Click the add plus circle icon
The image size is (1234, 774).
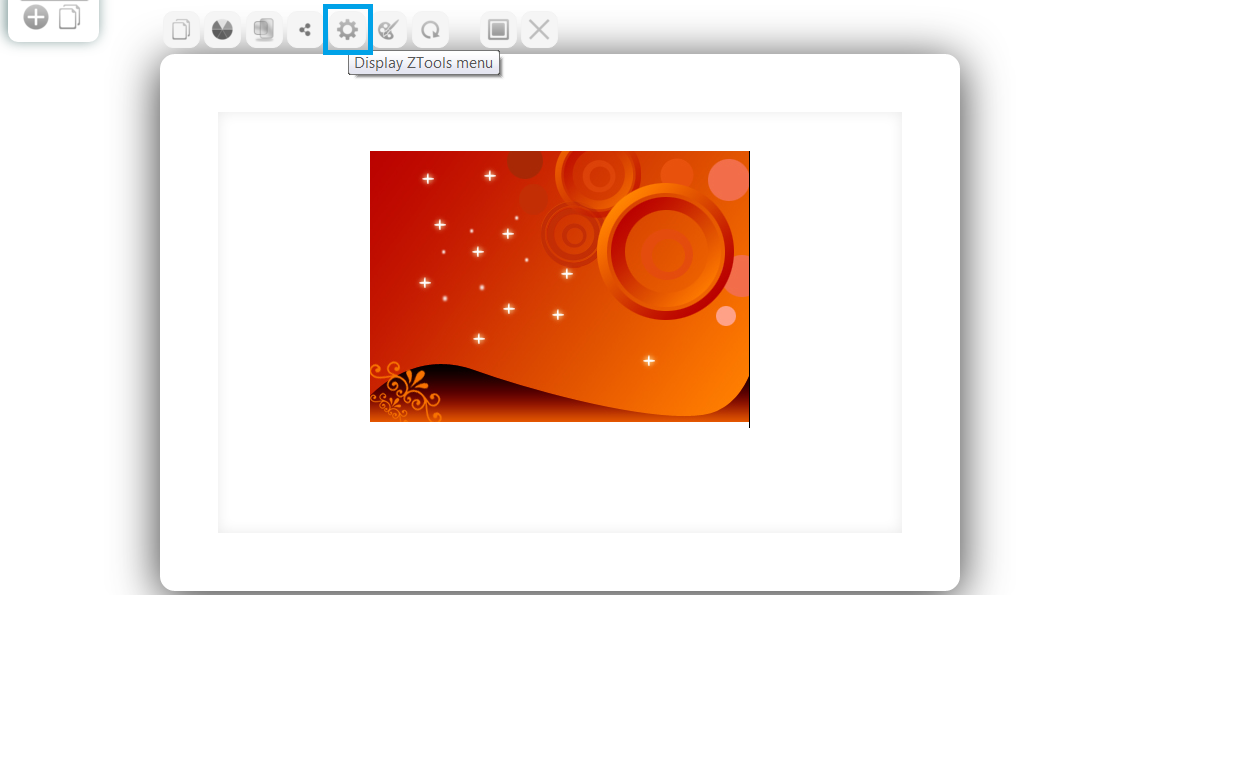coord(36,17)
